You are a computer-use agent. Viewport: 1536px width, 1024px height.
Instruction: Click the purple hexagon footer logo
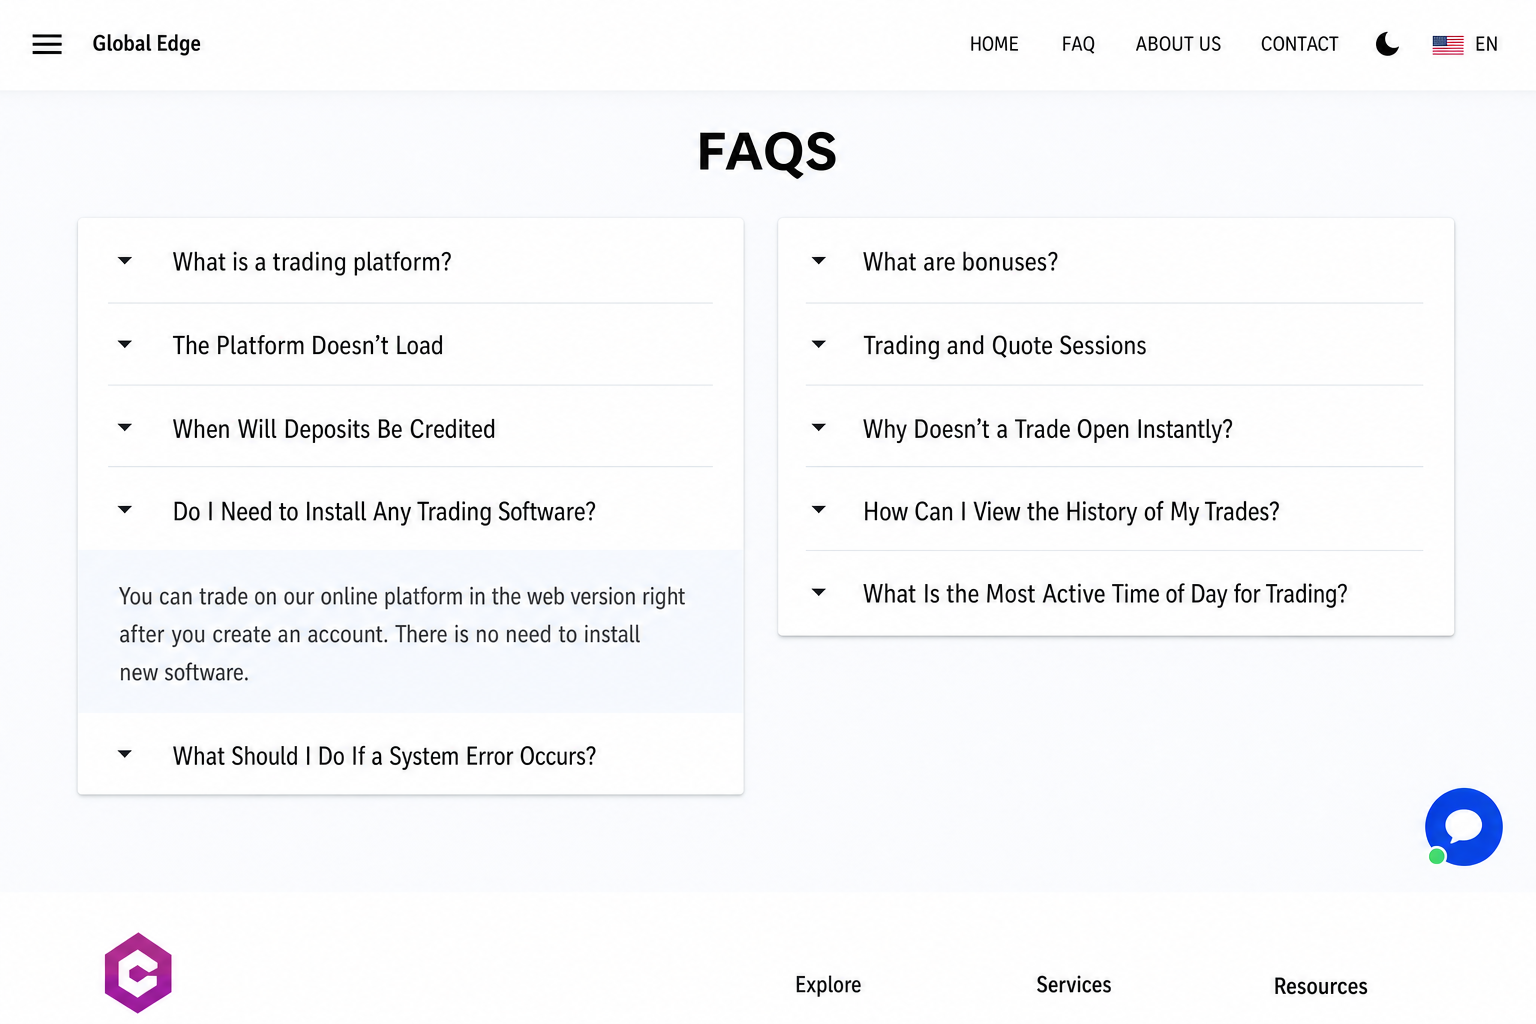(138, 972)
